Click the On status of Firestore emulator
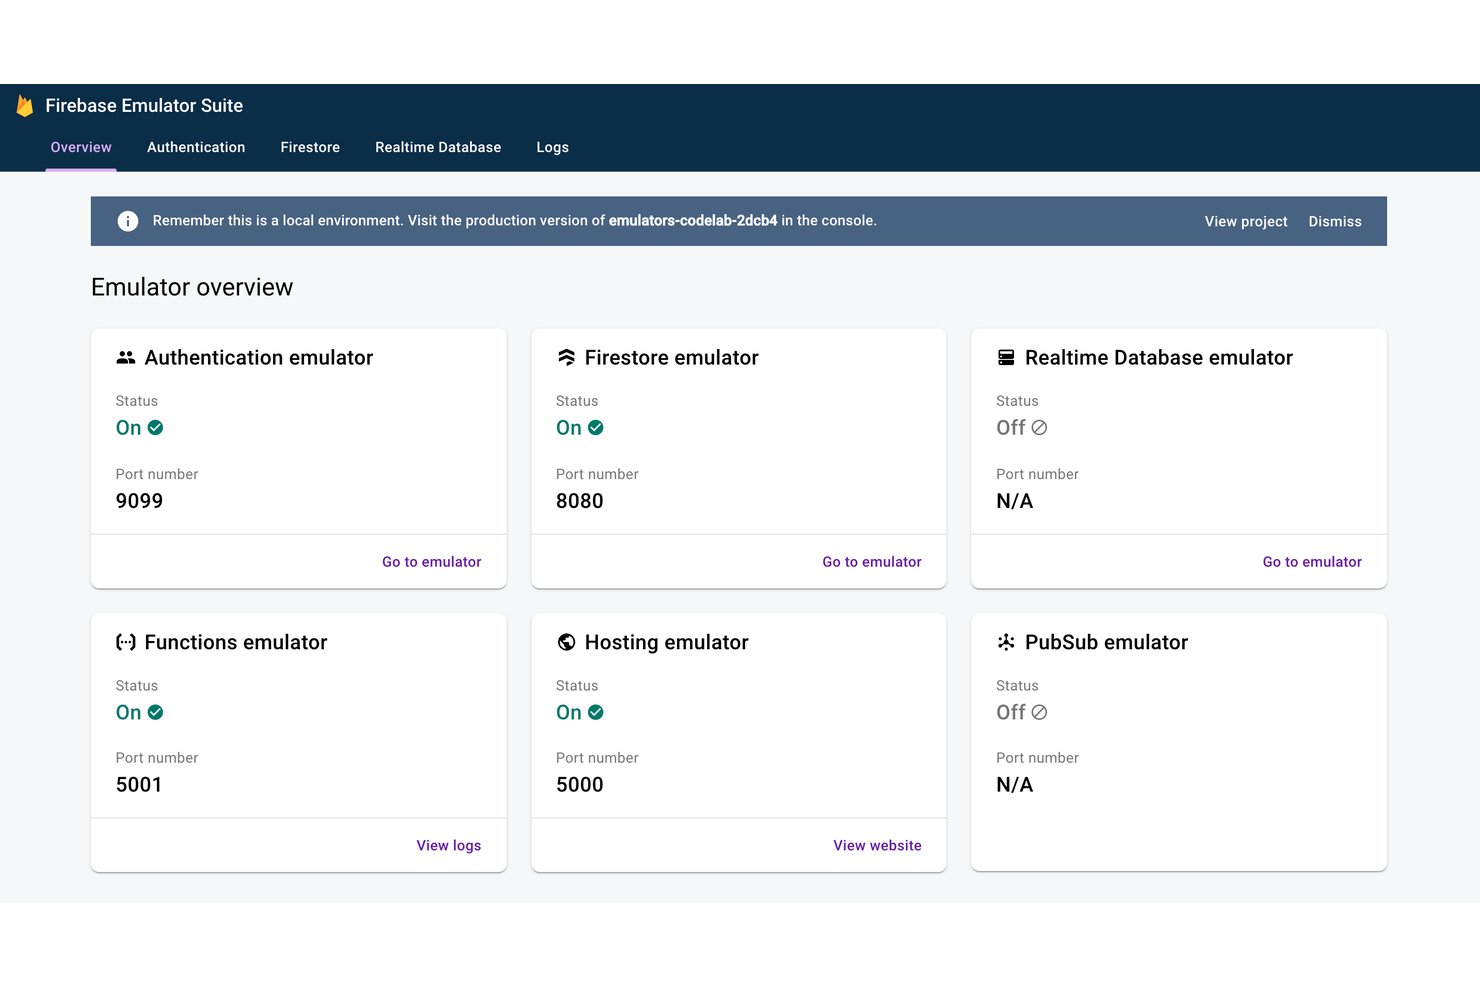Image resolution: width=1480 pixels, height=987 pixels. pos(569,428)
